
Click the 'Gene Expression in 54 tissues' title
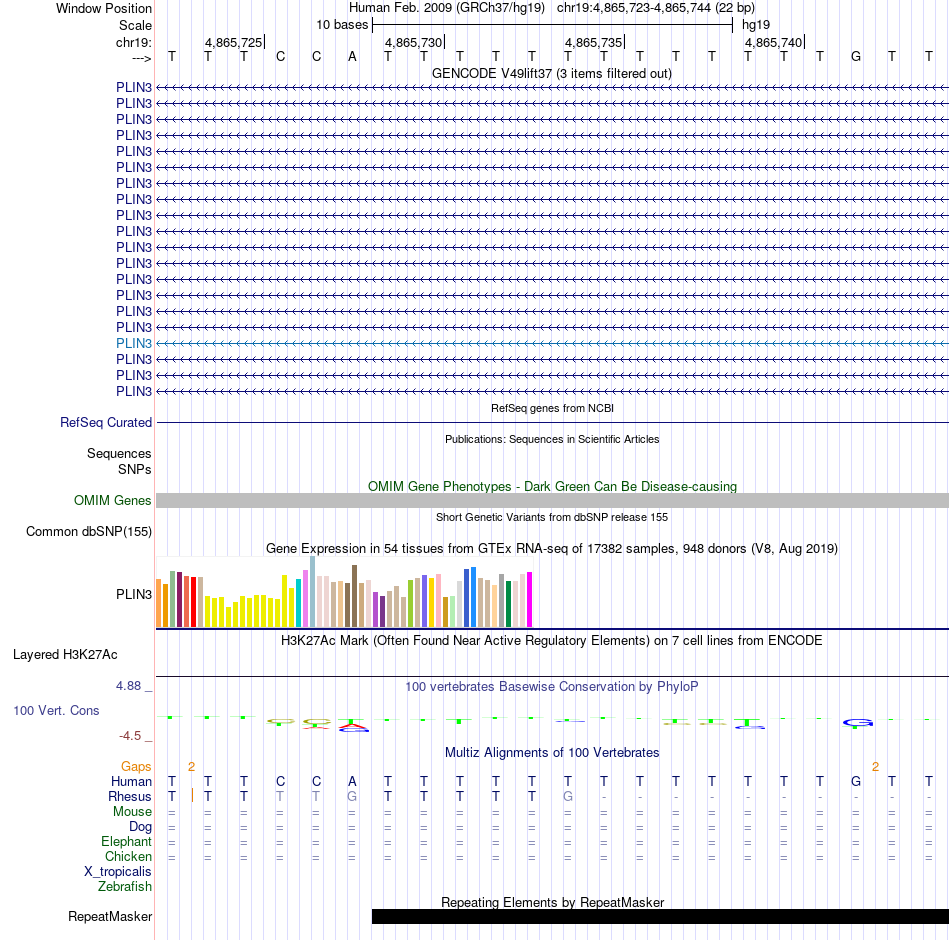551,548
